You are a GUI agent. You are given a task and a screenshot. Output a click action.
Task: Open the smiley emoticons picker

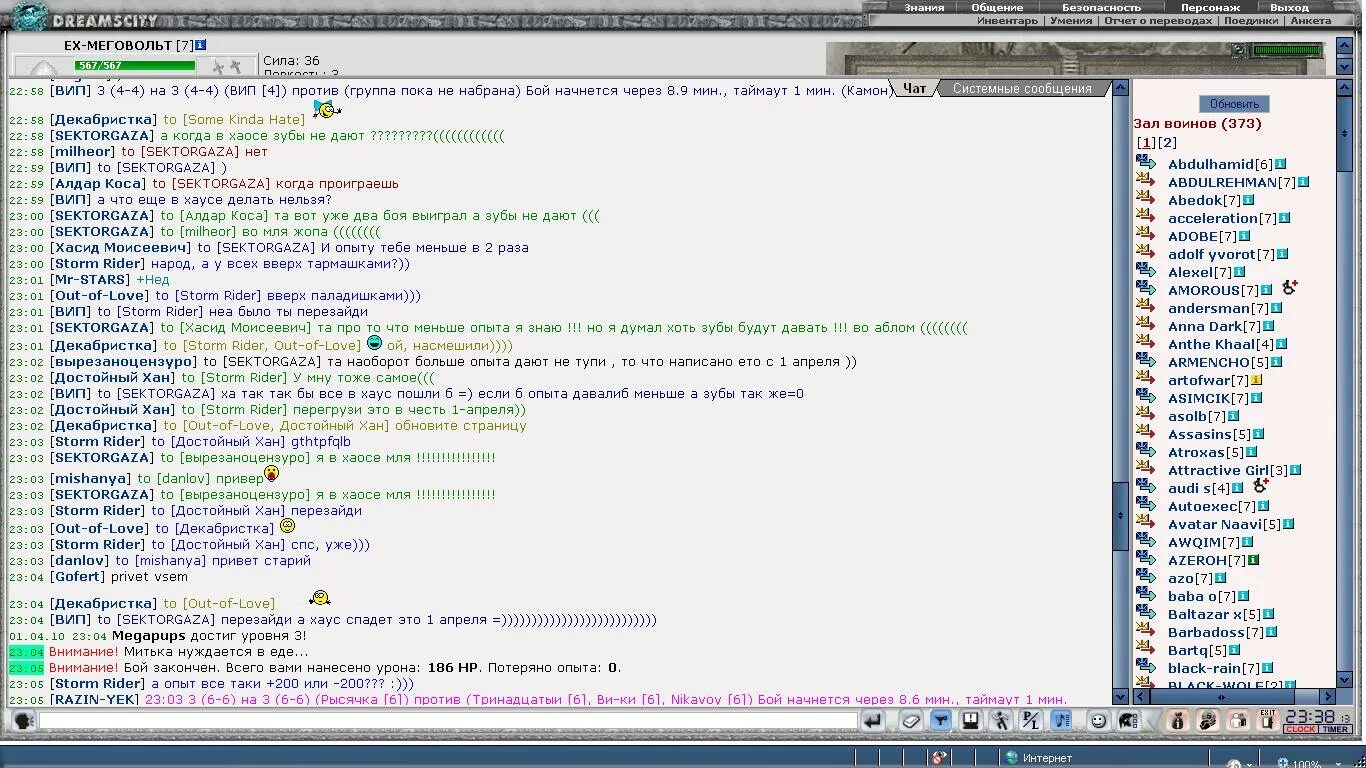pyautogui.click(x=1098, y=721)
